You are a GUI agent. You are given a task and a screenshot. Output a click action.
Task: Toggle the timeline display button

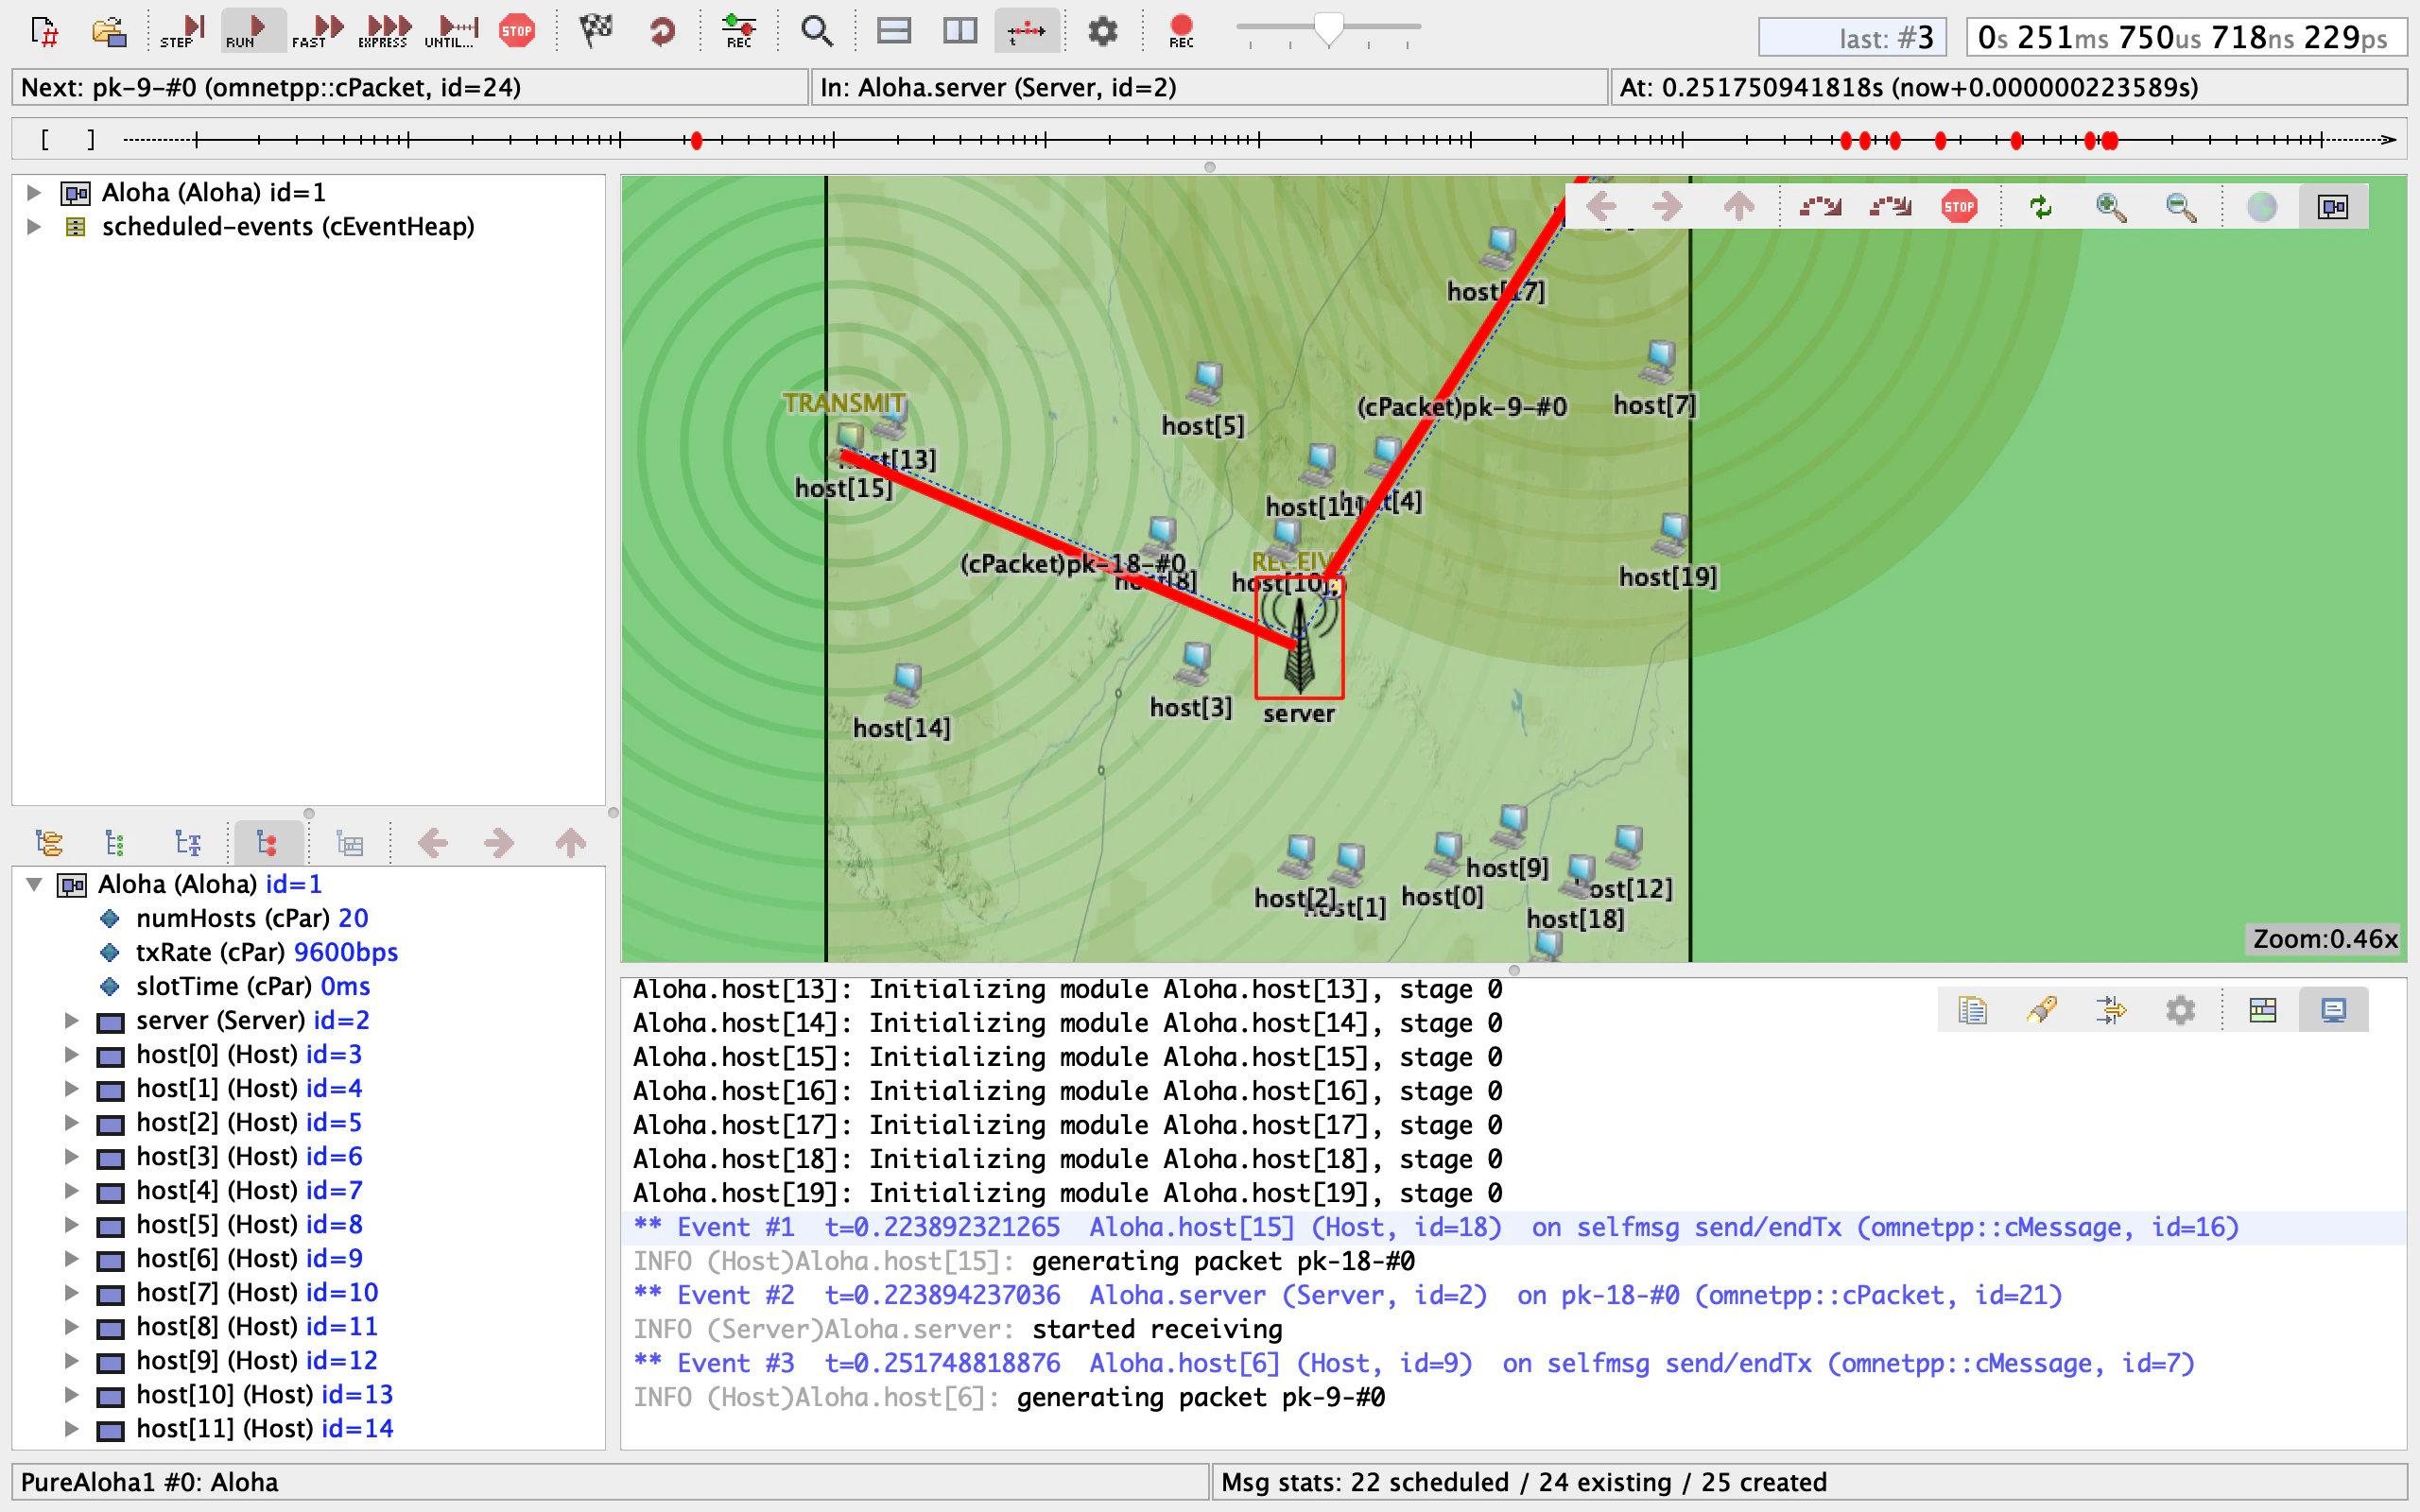click(1026, 30)
